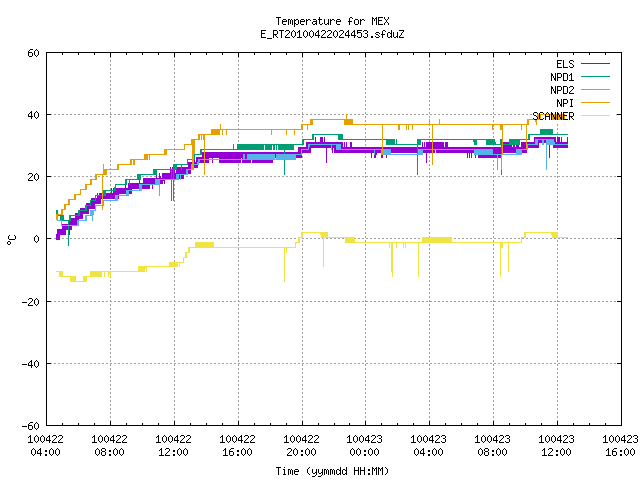Viewport: 640px width, 480px height.
Task: Click the SCANNER legend label
Action: click(553, 116)
